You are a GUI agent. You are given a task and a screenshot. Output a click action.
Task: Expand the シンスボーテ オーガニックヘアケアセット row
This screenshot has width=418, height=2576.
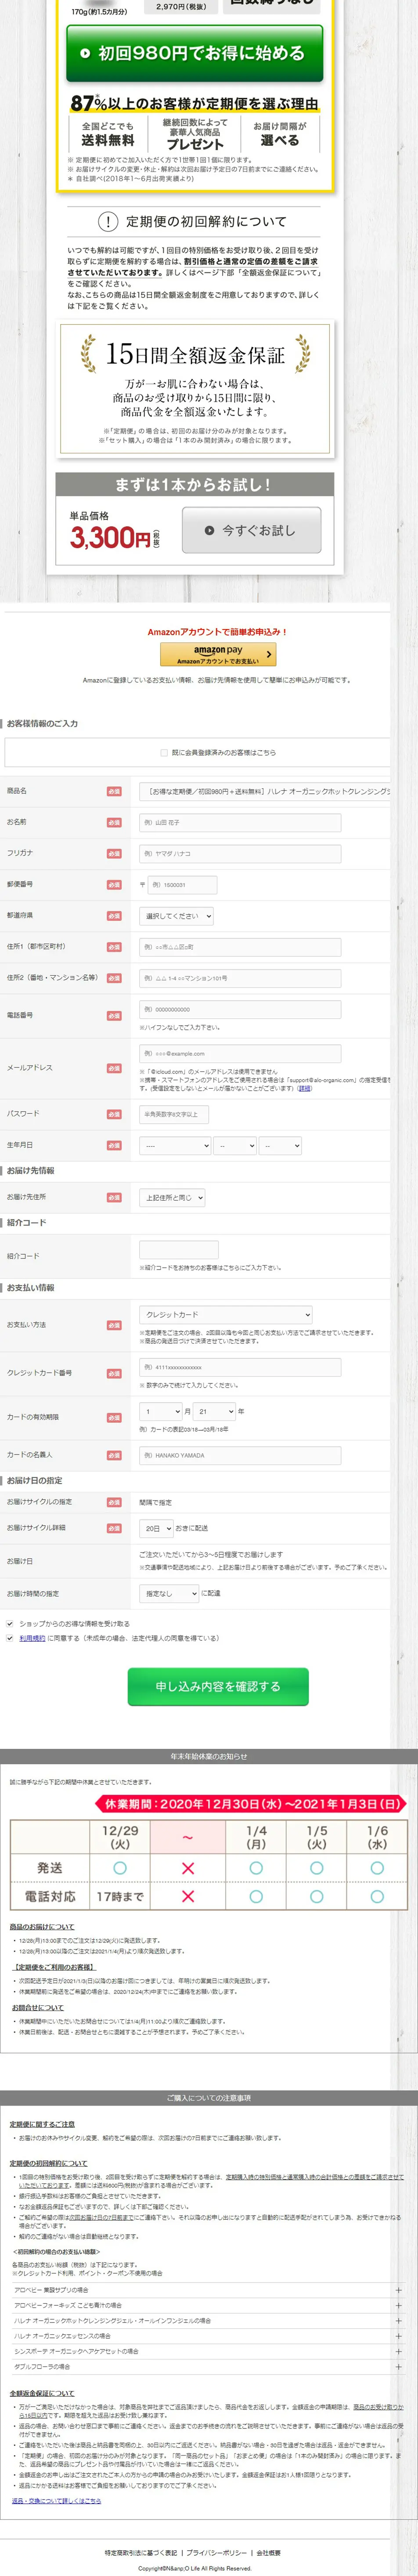click(x=208, y=2351)
